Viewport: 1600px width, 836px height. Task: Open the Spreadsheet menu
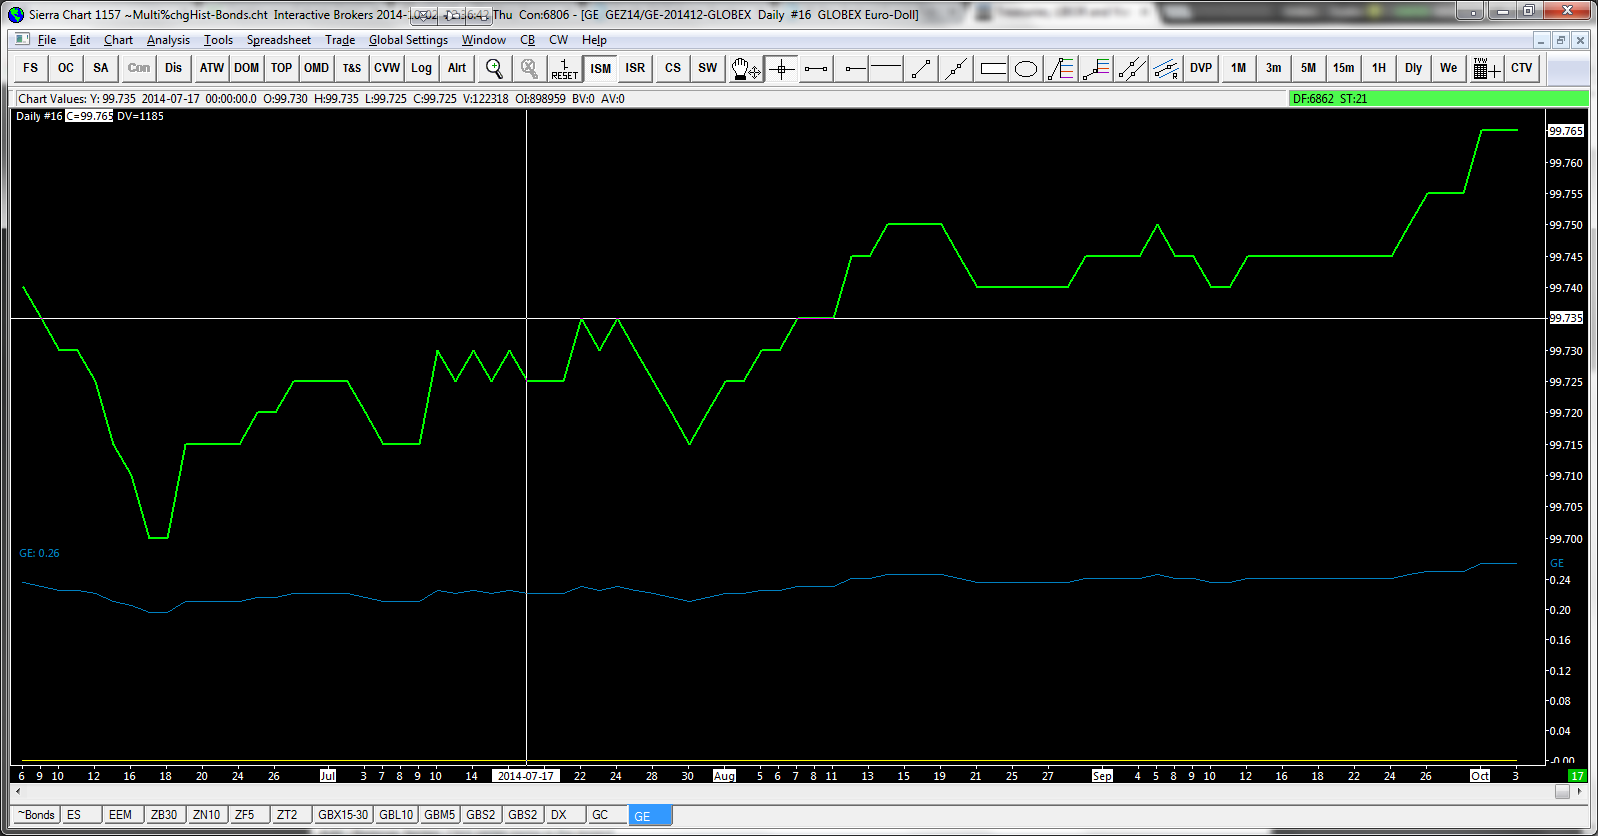279,40
